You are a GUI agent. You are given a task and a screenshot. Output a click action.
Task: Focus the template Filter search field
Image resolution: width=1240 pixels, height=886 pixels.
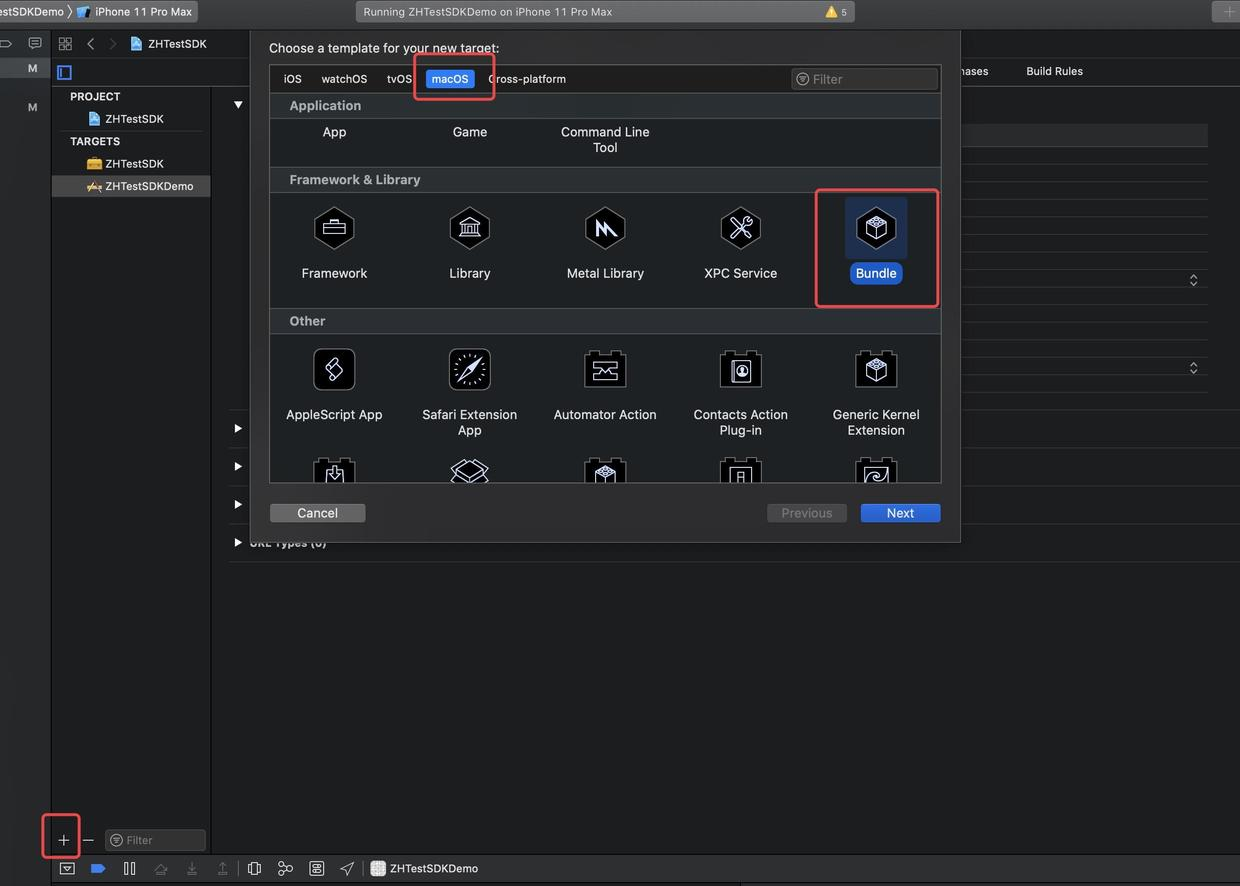point(865,79)
